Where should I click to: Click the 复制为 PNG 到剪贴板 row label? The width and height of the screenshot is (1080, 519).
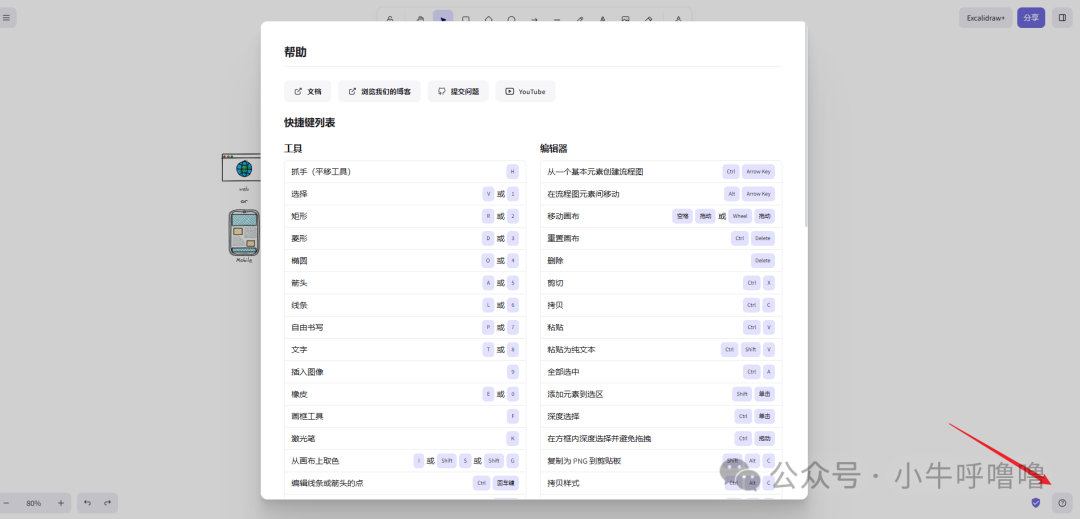tap(584, 460)
